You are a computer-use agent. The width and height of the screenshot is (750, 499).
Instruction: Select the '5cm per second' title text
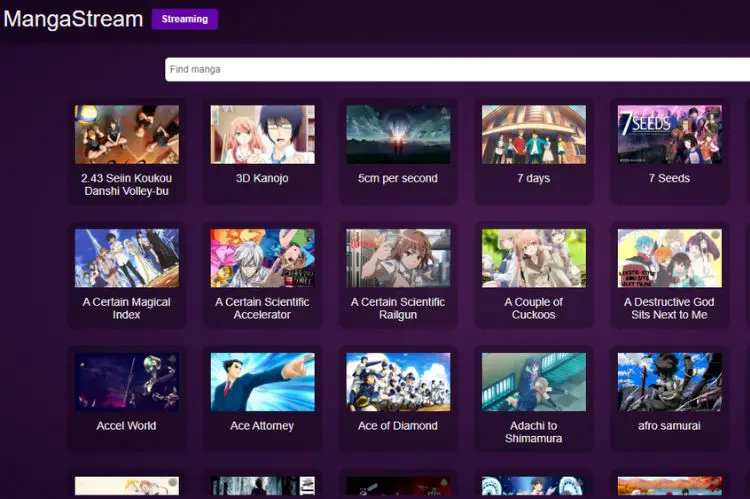[398, 178]
